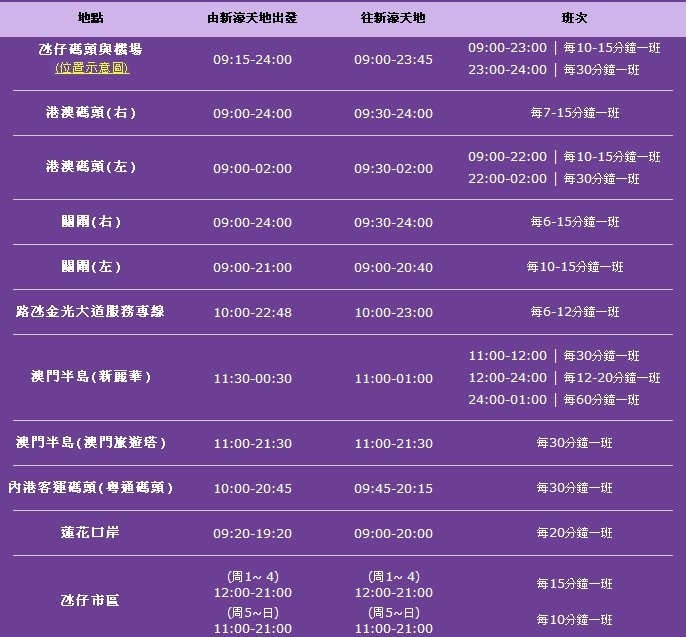Click the 班次 column header
The image size is (686, 637).
[x=574, y=18]
